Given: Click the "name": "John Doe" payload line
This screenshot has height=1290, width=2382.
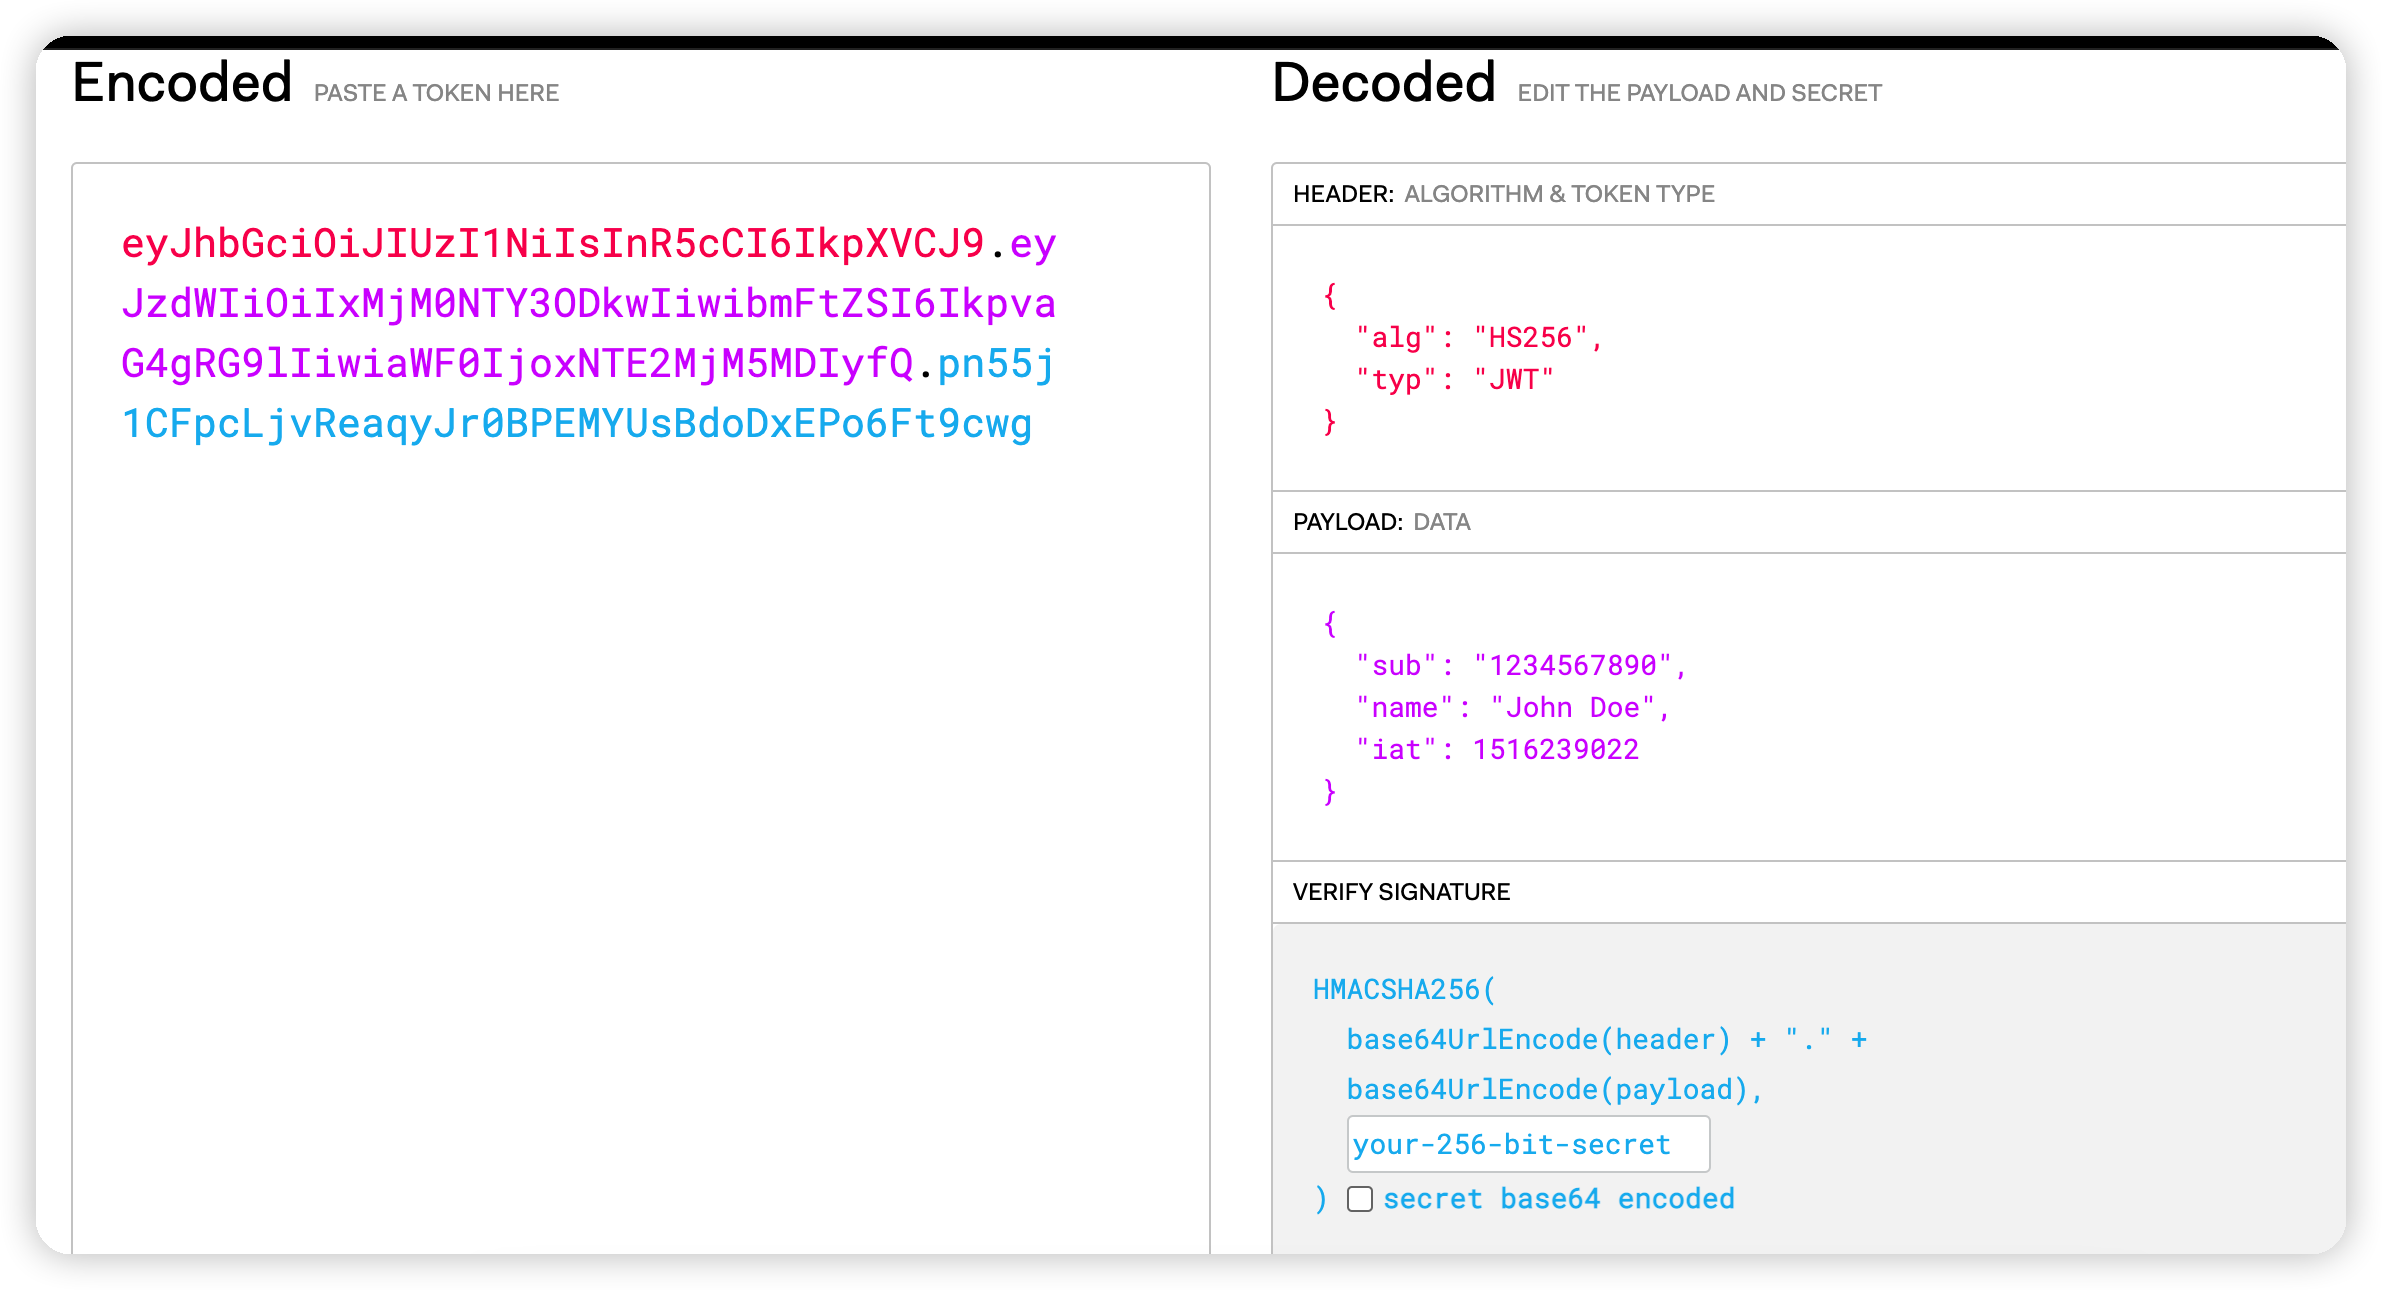Looking at the screenshot, I should [1512, 708].
